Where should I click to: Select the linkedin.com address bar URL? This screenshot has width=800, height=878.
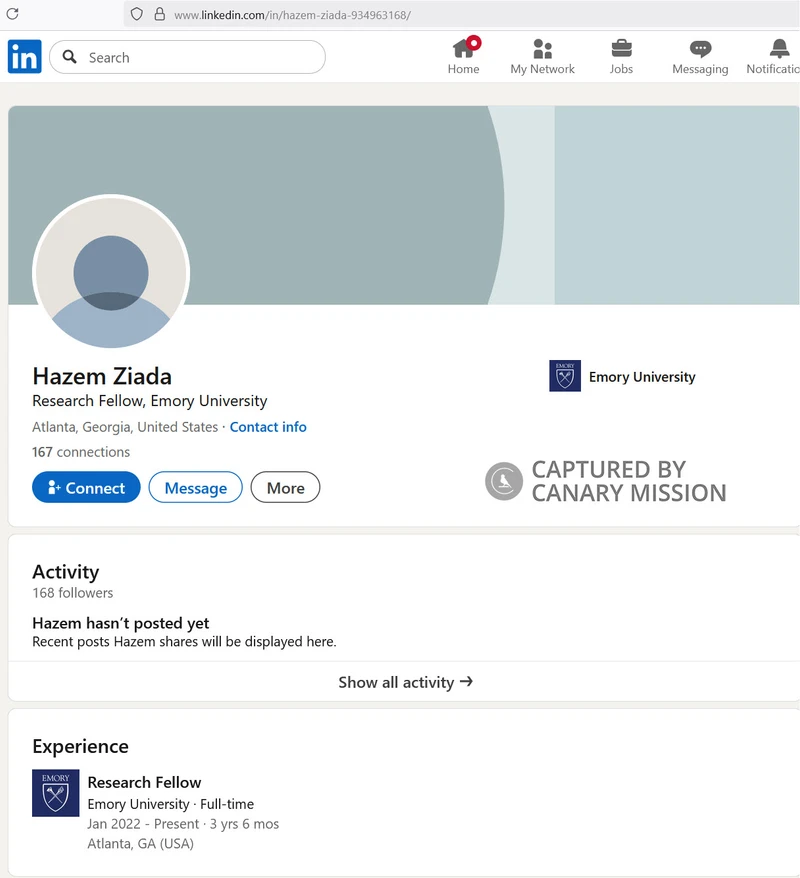coord(292,15)
